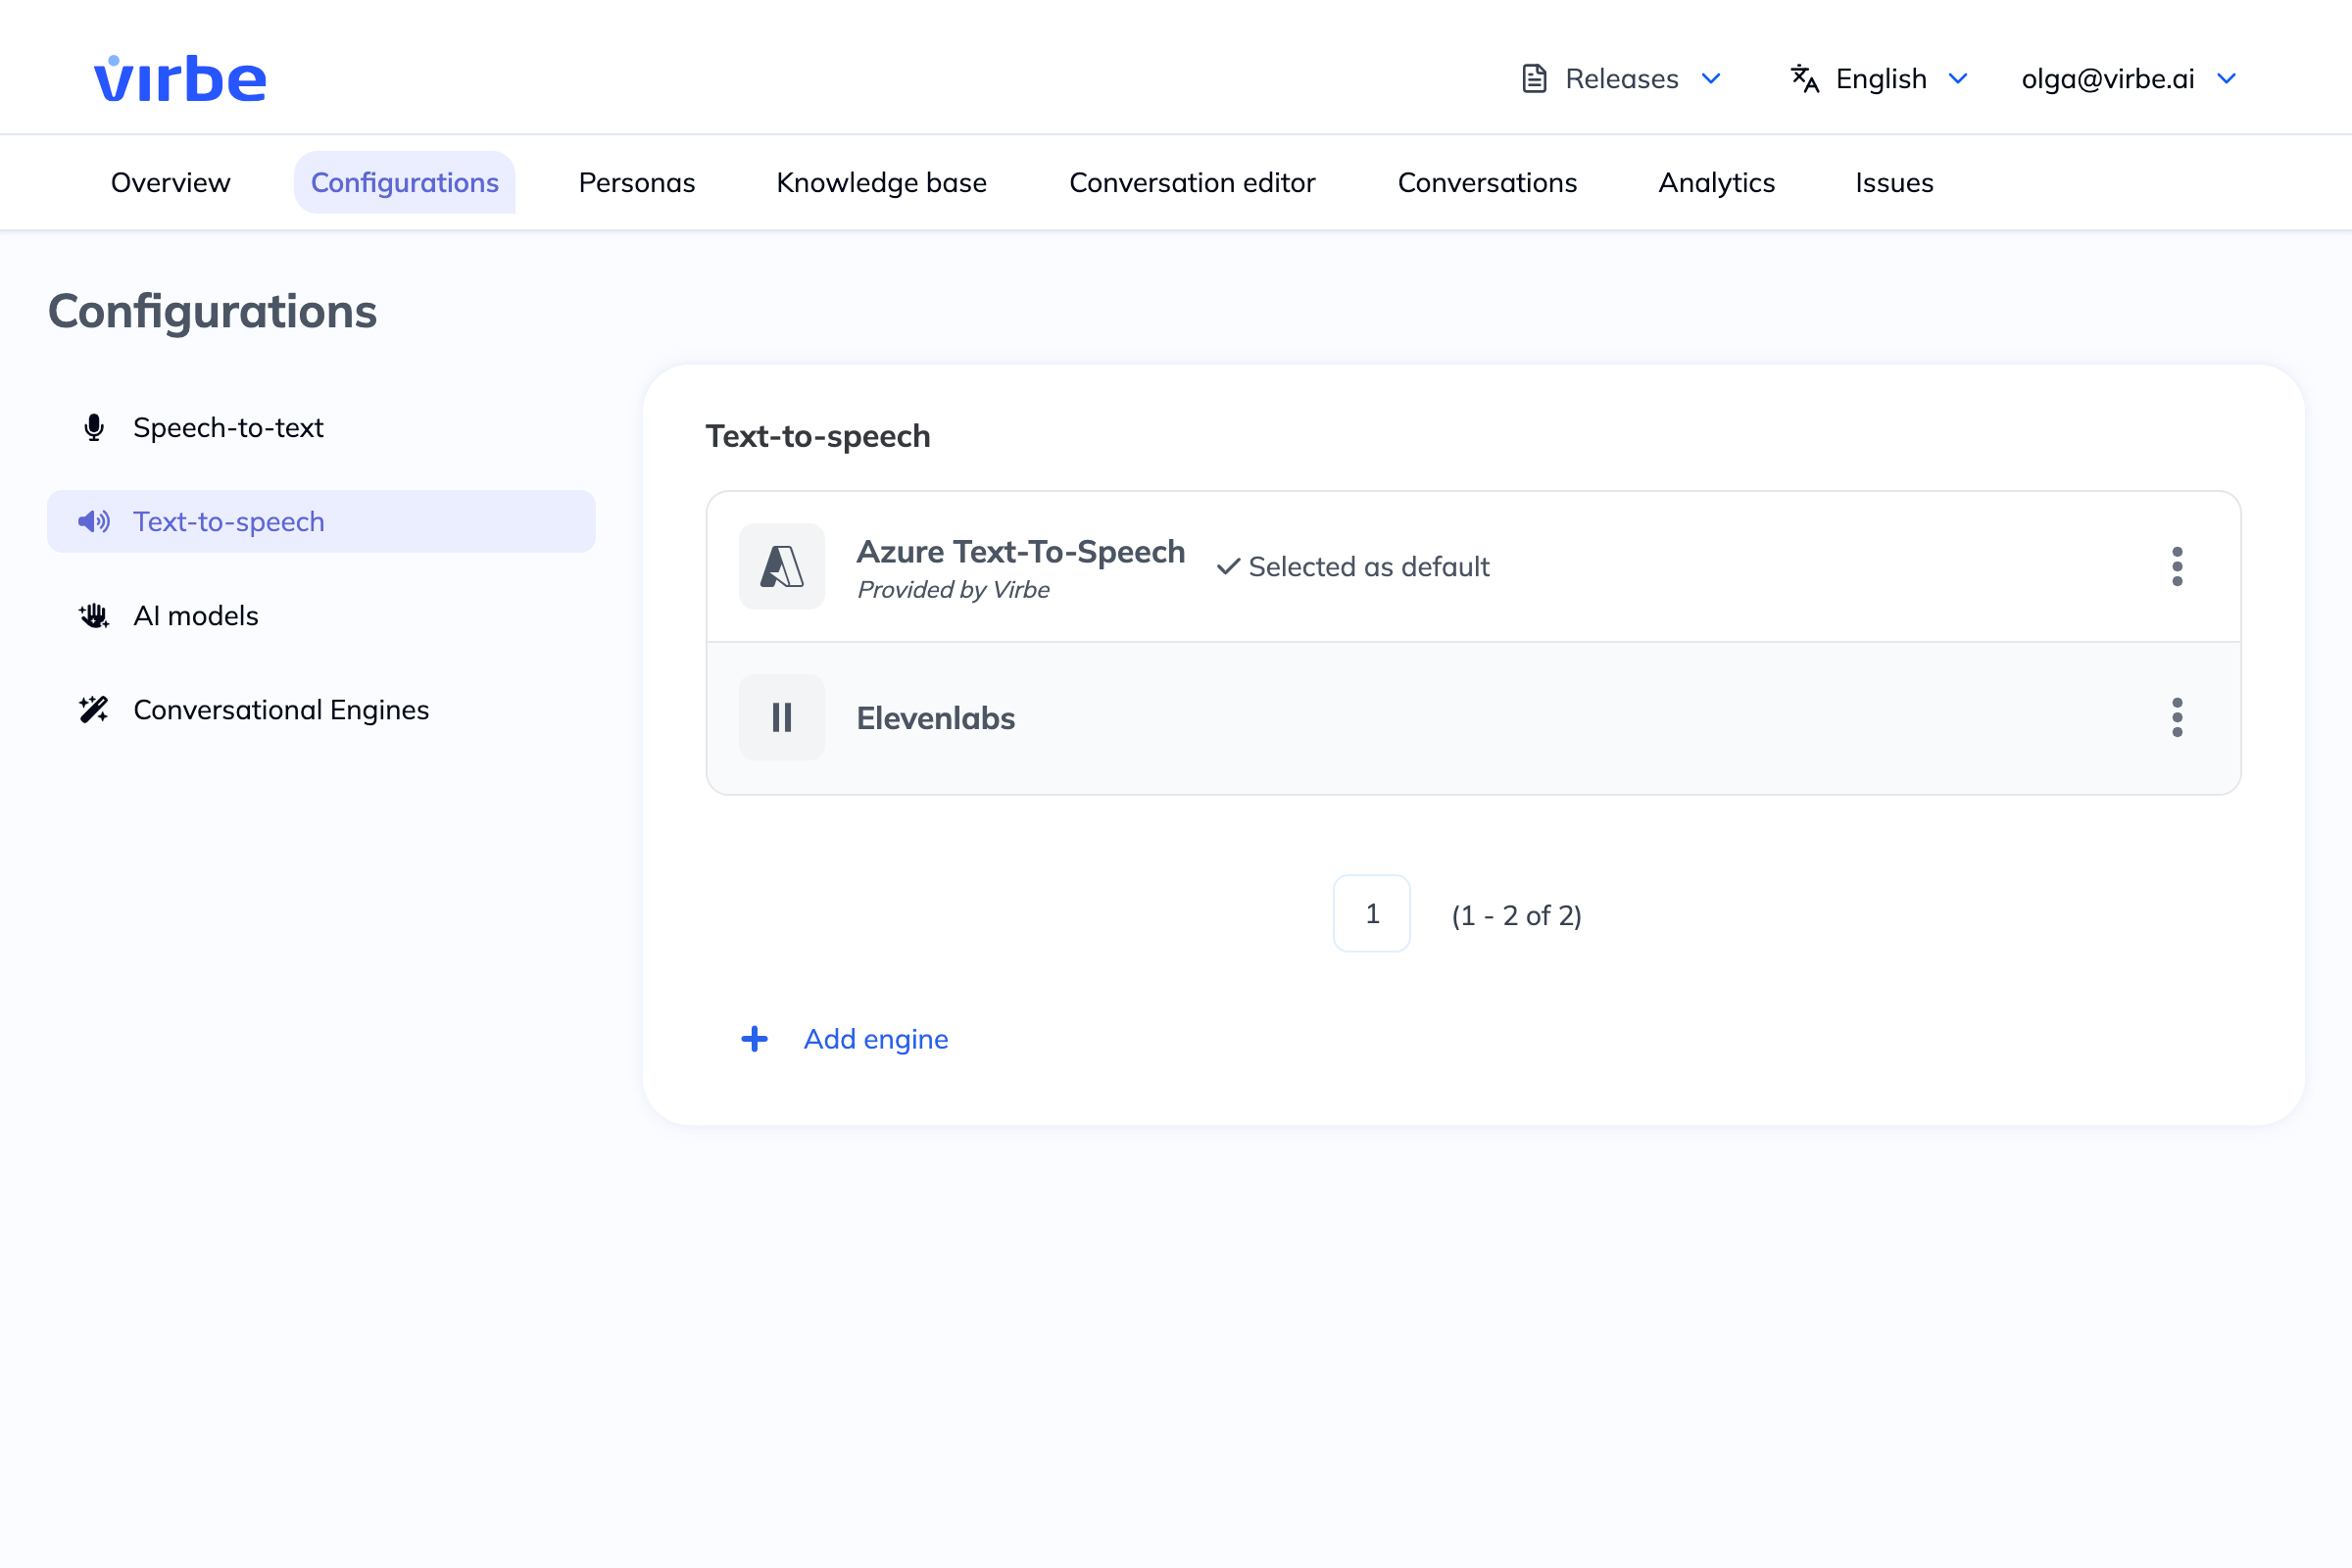Select Speech-to-text in sidebar

click(x=321, y=428)
